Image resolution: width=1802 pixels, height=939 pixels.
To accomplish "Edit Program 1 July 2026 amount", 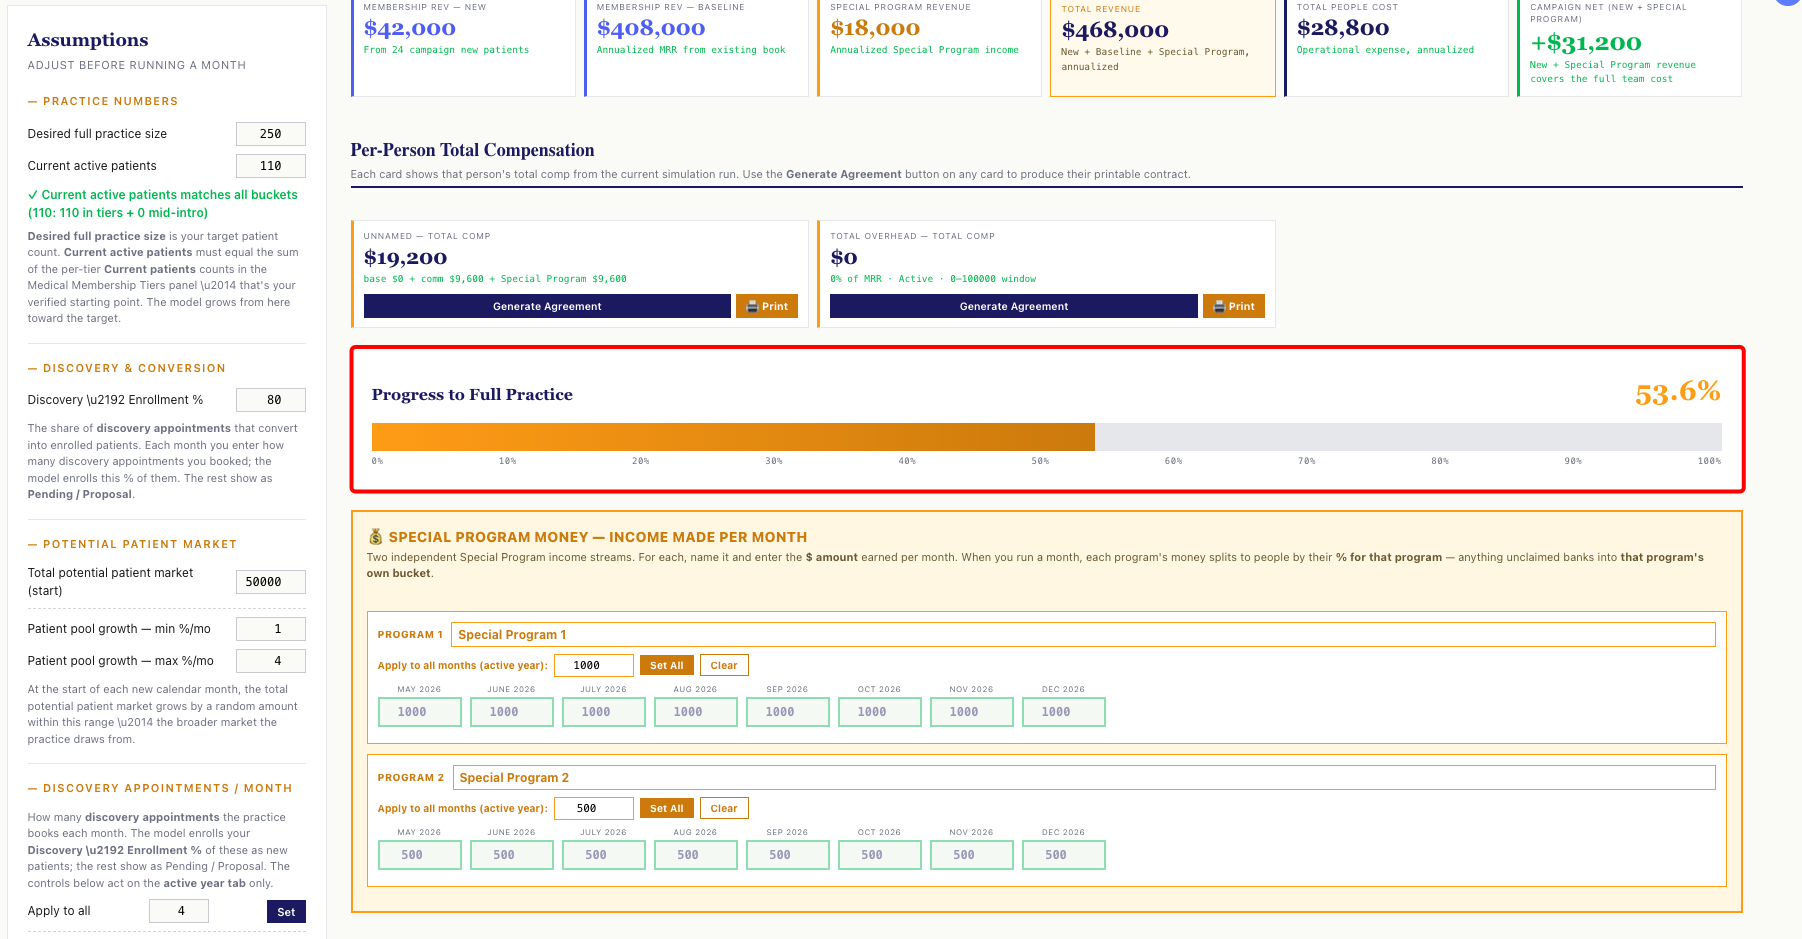I will [x=604, y=712].
